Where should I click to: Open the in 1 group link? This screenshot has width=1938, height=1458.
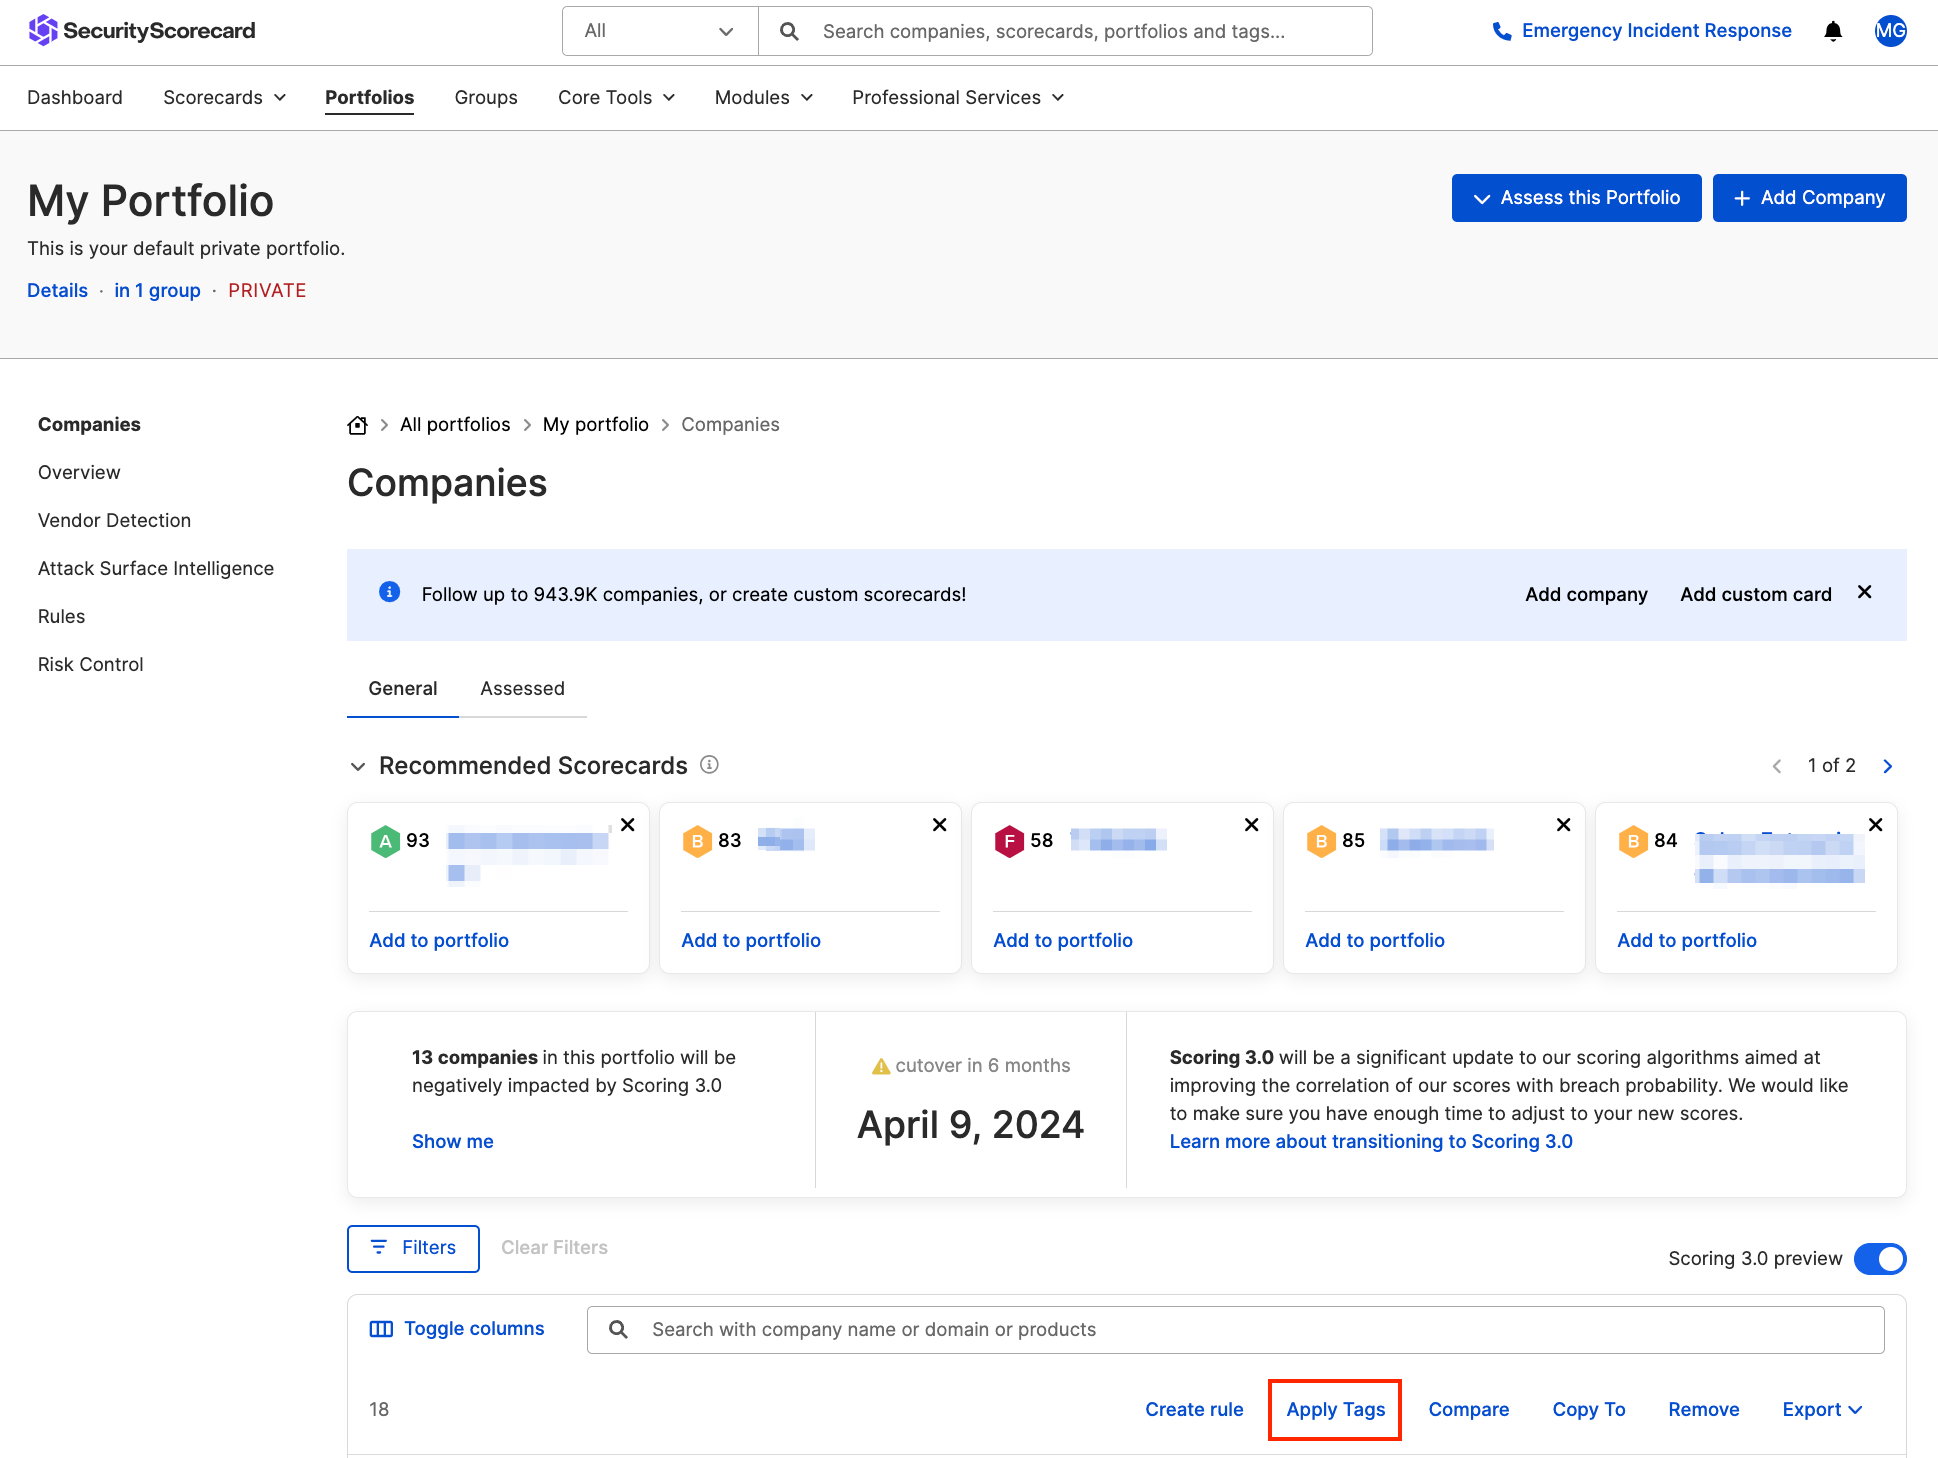(157, 290)
